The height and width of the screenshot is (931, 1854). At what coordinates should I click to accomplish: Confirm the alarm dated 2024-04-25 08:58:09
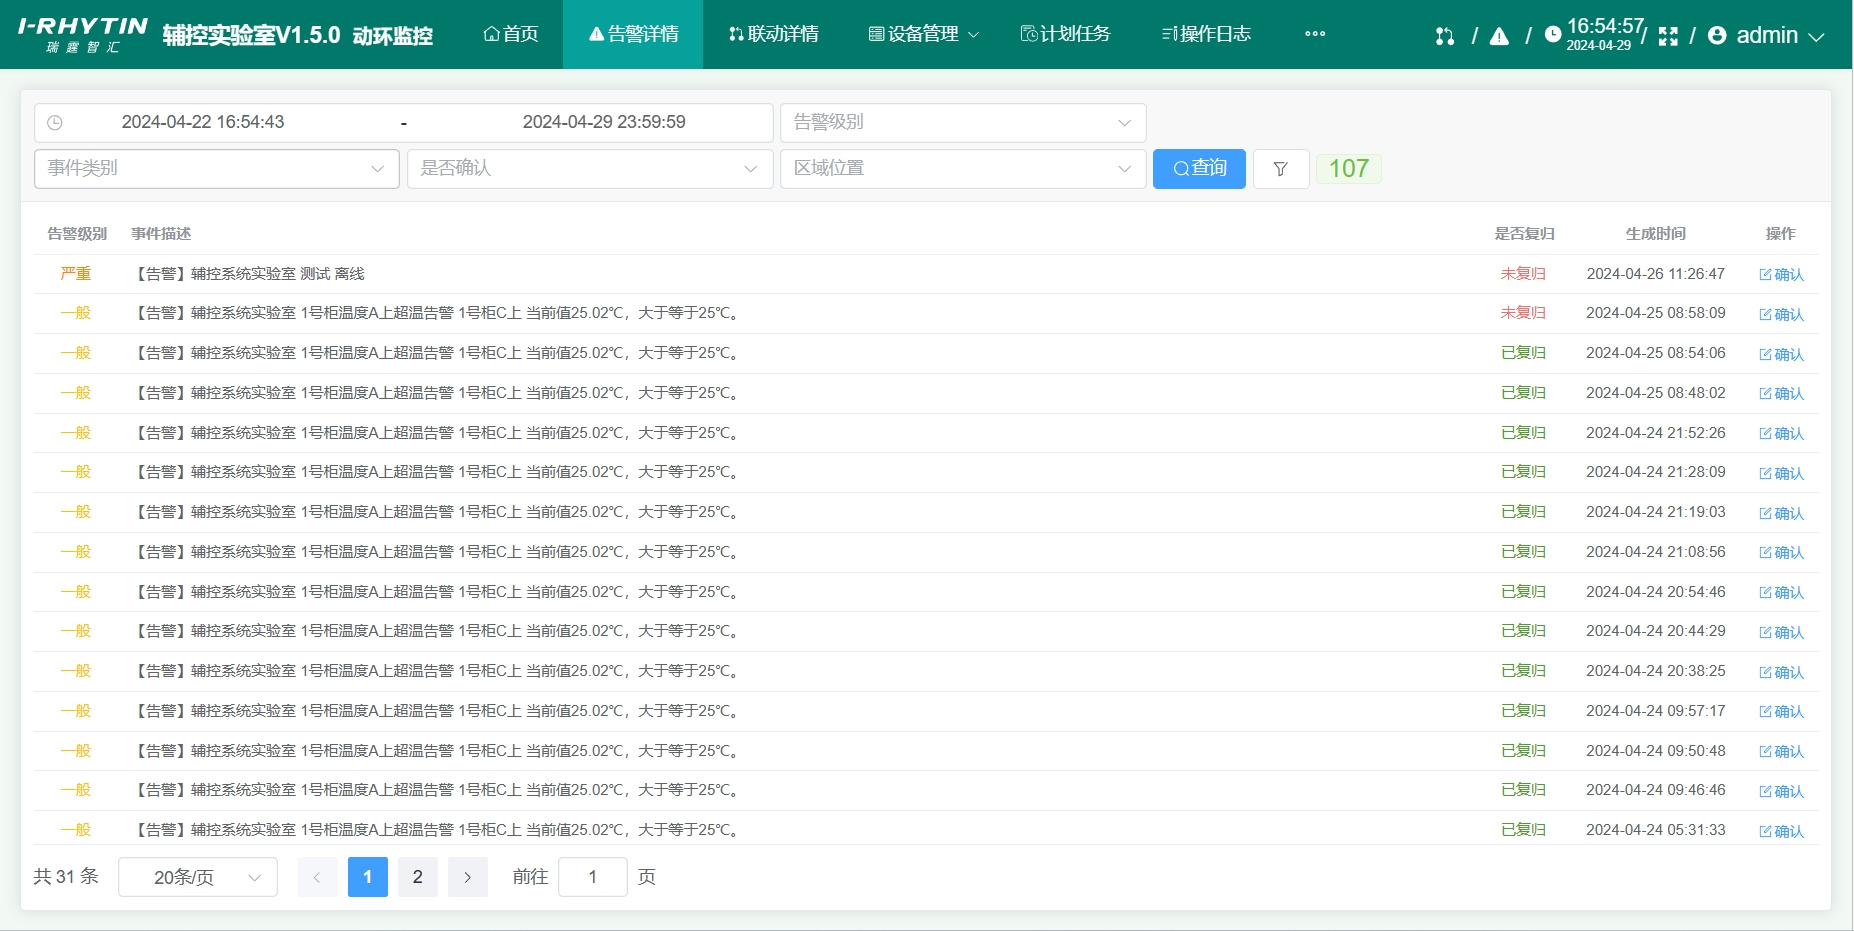tap(1781, 315)
